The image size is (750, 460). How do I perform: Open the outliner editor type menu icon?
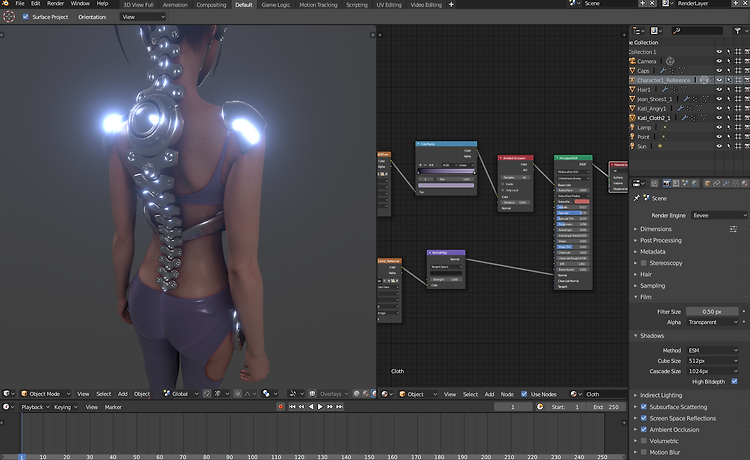point(639,31)
